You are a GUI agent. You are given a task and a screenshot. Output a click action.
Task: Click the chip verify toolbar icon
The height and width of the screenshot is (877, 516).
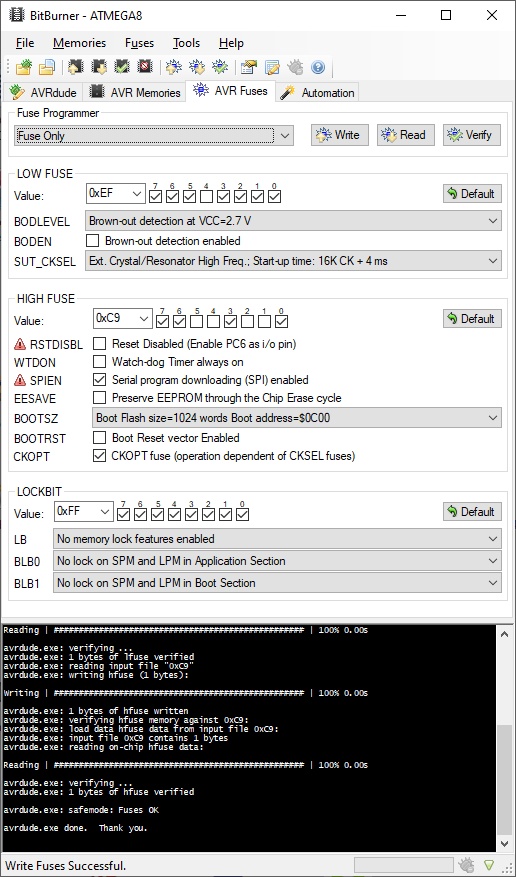point(122,67)
